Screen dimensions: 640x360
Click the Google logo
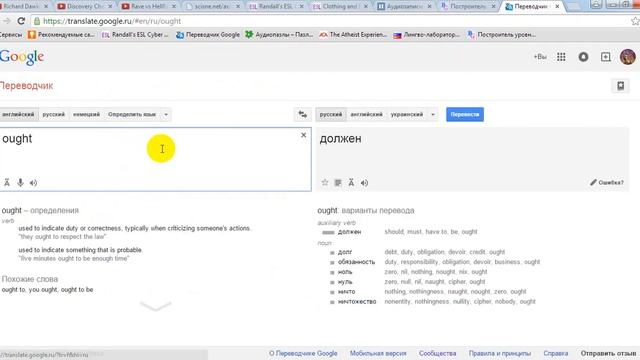22,58
